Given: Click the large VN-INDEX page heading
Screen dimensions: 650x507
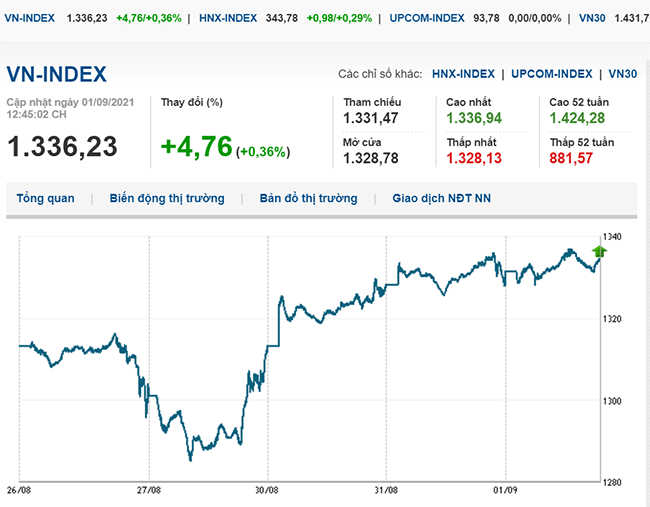Looking at the screenshot, I should (x=57, y=75).
